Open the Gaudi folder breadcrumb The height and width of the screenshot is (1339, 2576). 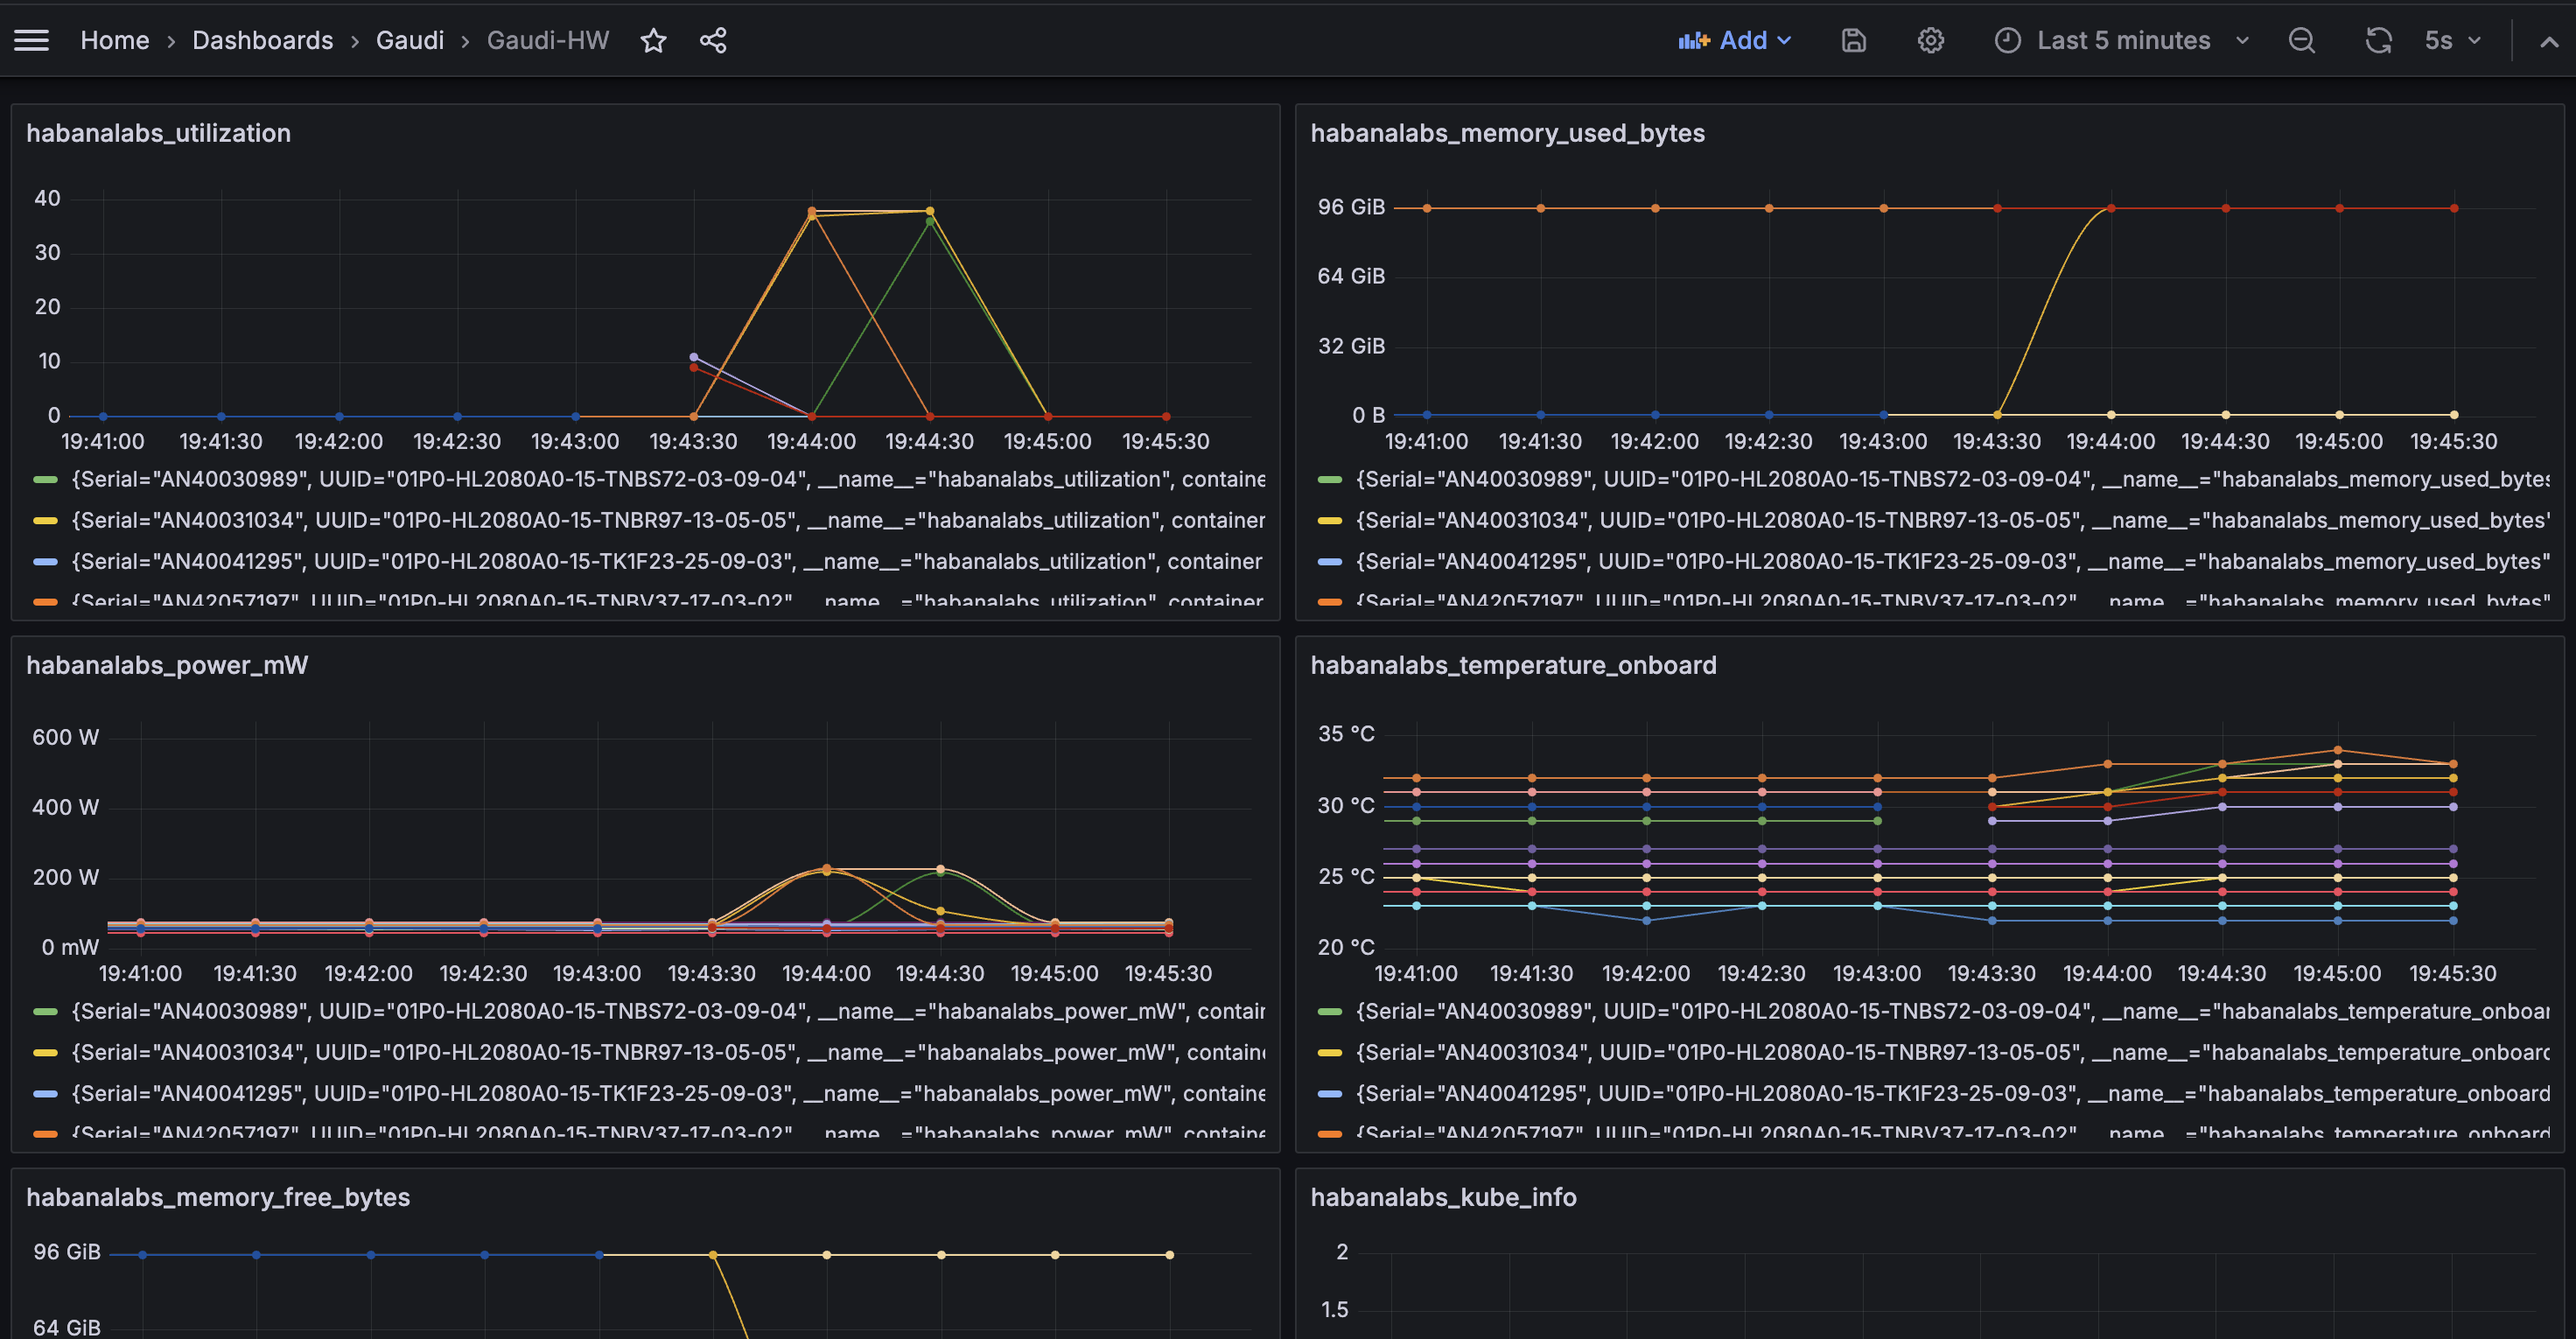pyautogui.click(x=410, y=40)
